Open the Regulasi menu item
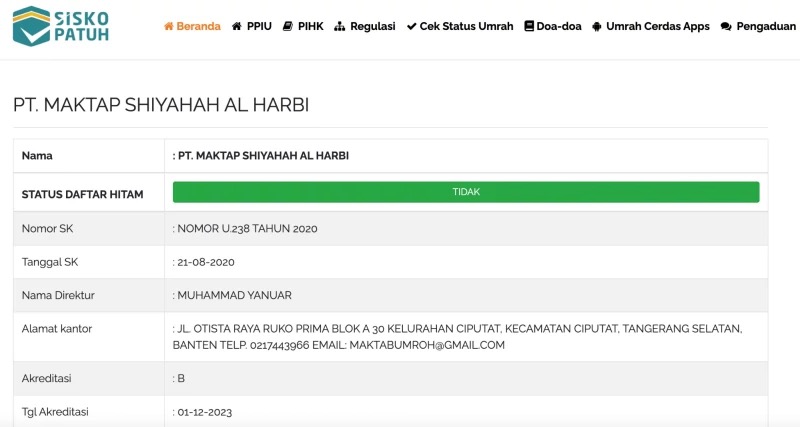The height and width of the screenshot is (427, 800). click(x=372, y=26)
